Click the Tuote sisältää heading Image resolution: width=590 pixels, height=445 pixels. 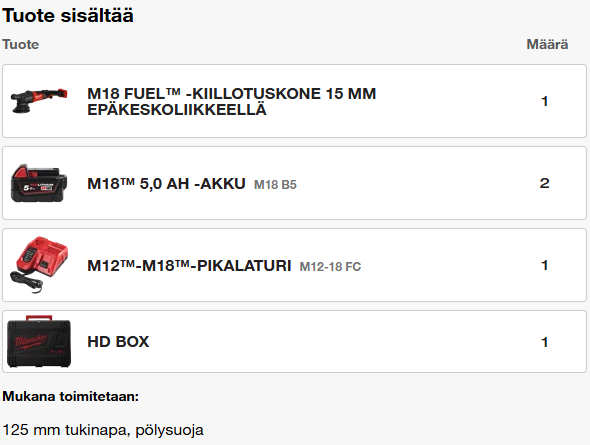coord(68,16)
